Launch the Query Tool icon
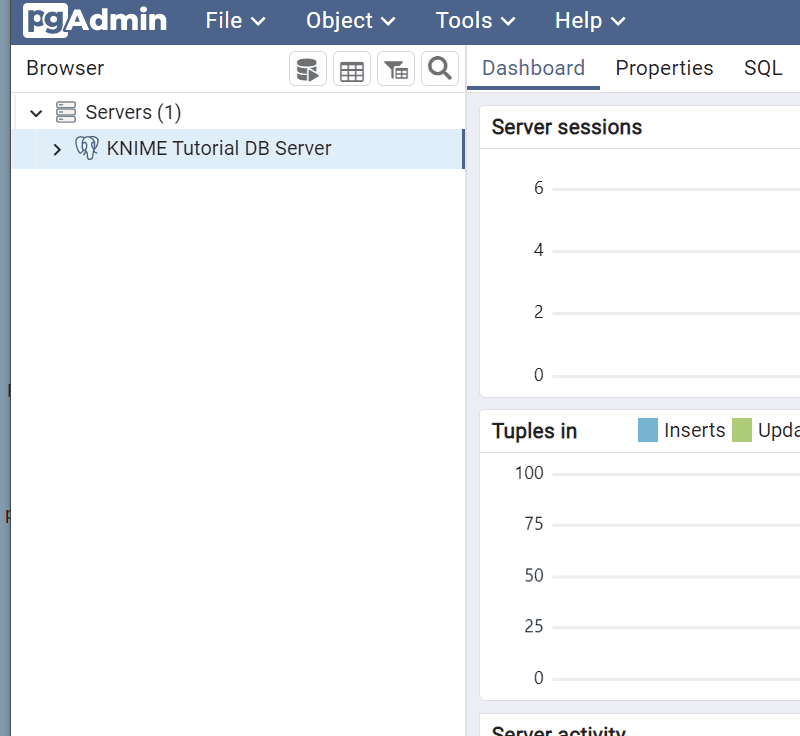This screenshot has height=736, width=800. tap(308, 68)
